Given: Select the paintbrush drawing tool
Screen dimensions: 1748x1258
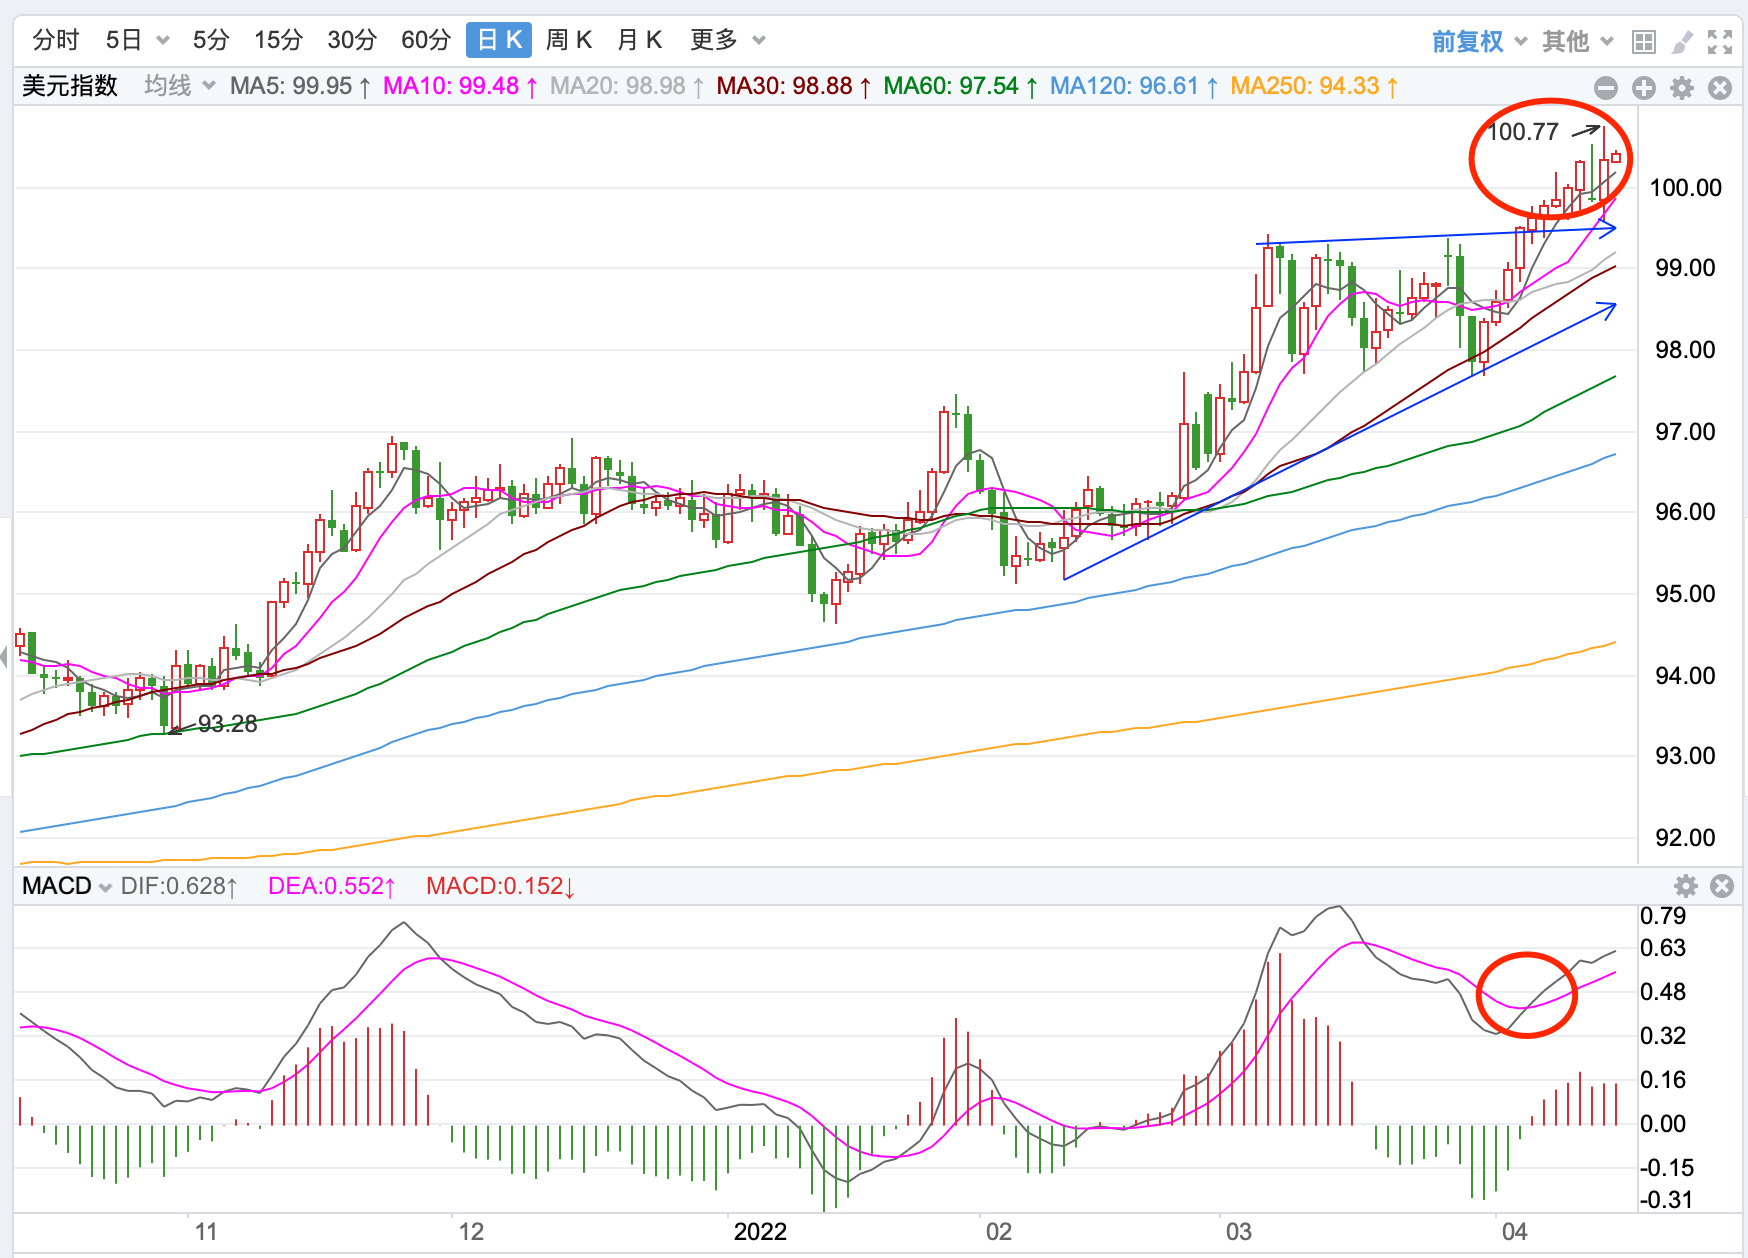Looking at the screenshot, I should tap(1682, 41).
